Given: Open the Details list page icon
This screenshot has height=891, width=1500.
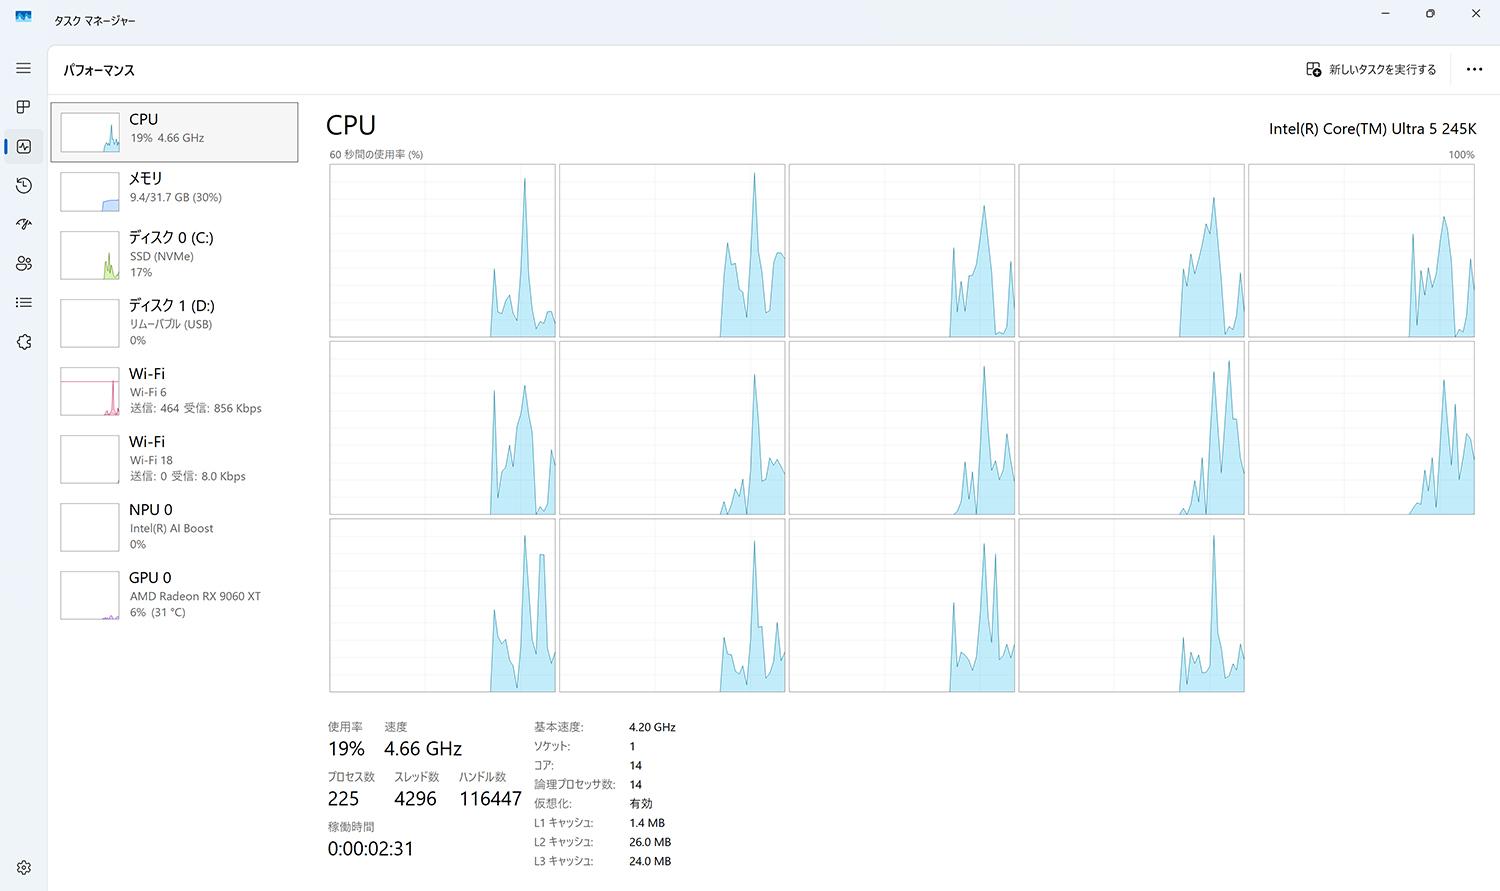Looking at the screenshot, I should coord(24,302).
